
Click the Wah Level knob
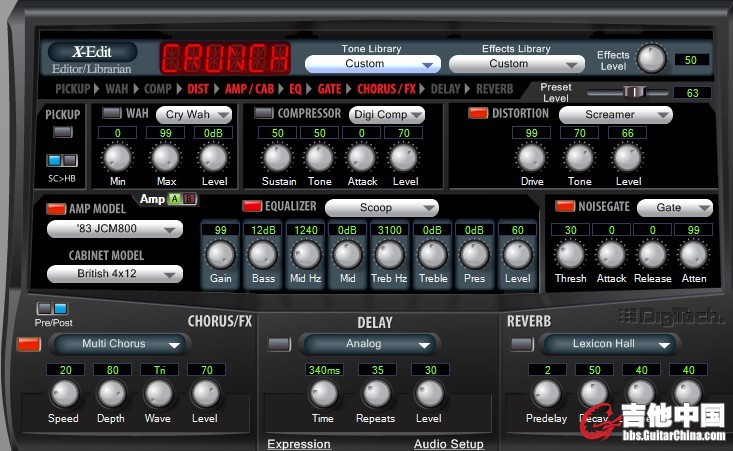(213, 157)
